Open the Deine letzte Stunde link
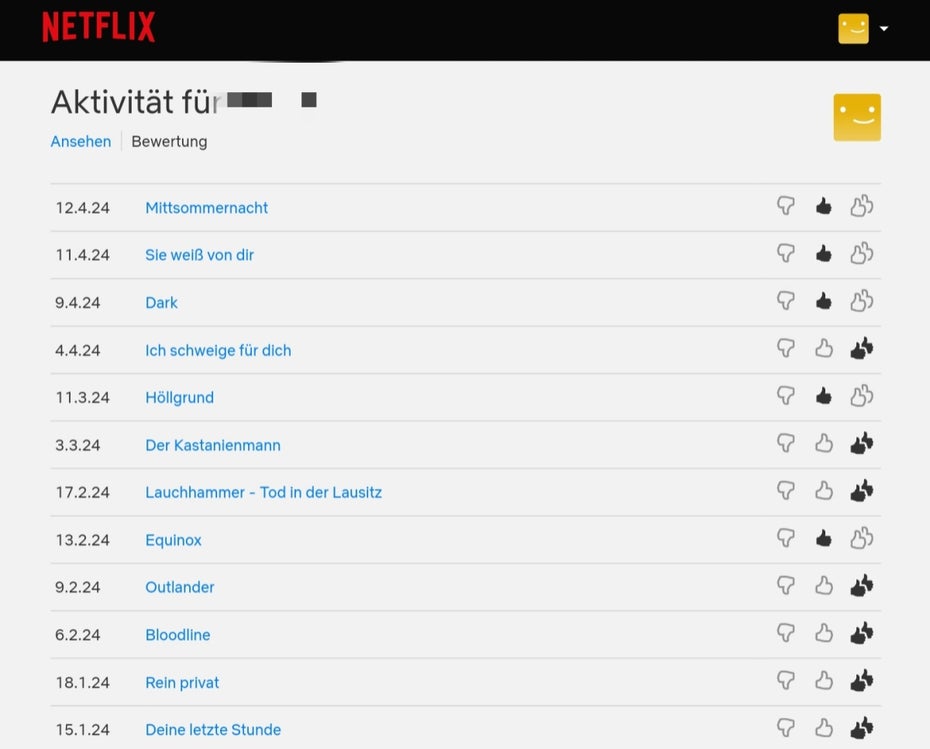This screenshot has width=930, height=749. tap(213, 729)
